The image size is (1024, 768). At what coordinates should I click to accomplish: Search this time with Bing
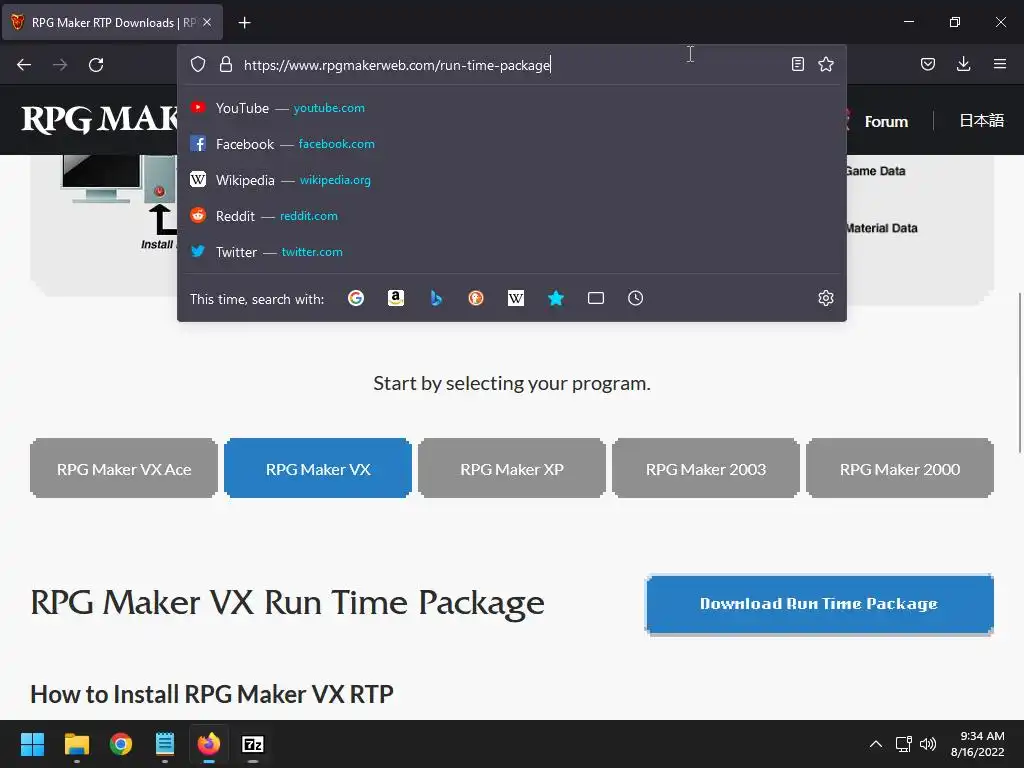tap(436, 298)
